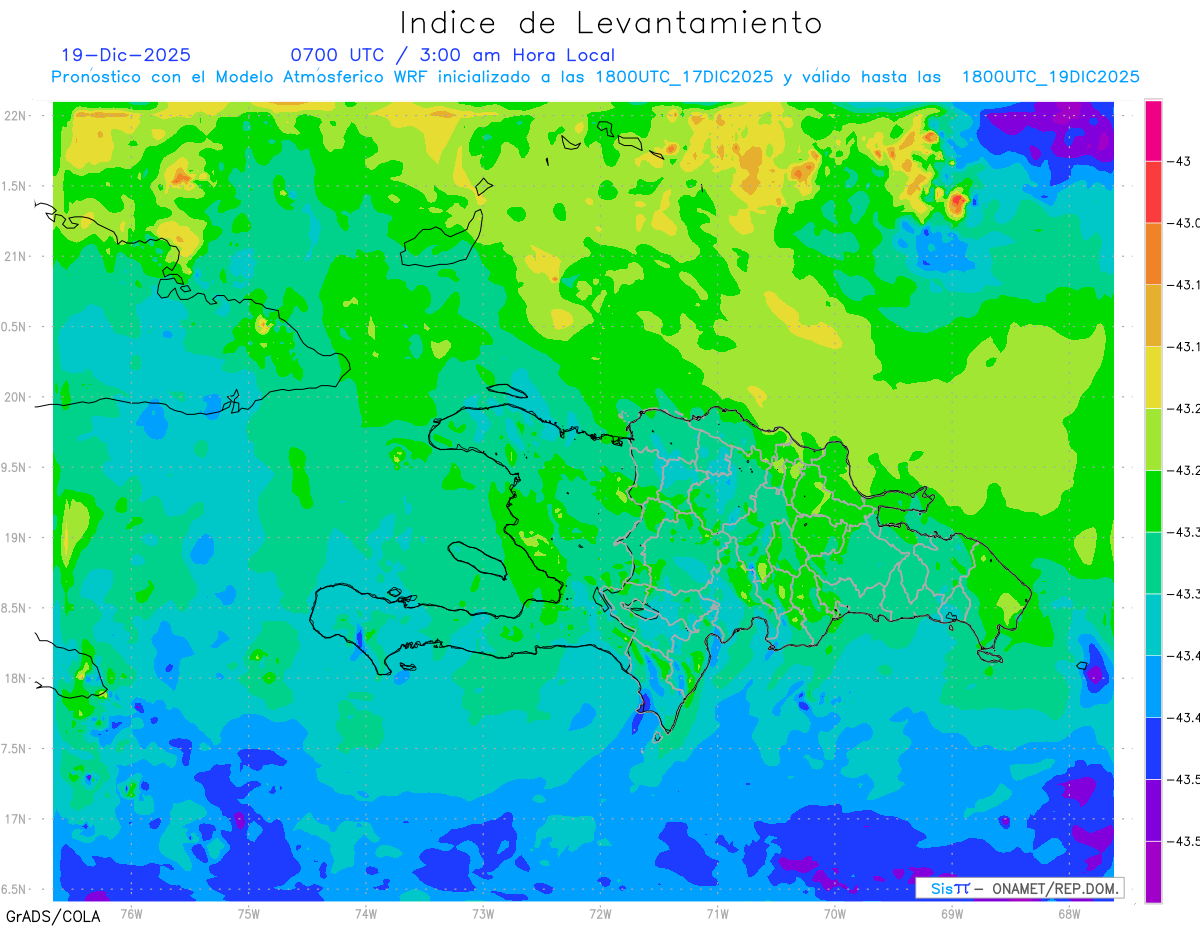Select the red swatch in the colorbar
The width and height of the screenshot is (1200, 927).
point(1153,192)
